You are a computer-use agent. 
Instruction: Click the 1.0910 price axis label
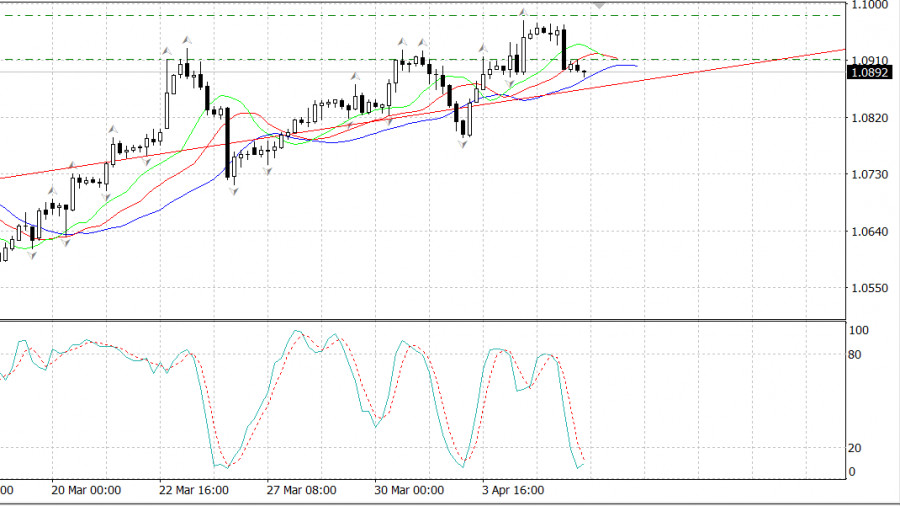pos(869,60)
